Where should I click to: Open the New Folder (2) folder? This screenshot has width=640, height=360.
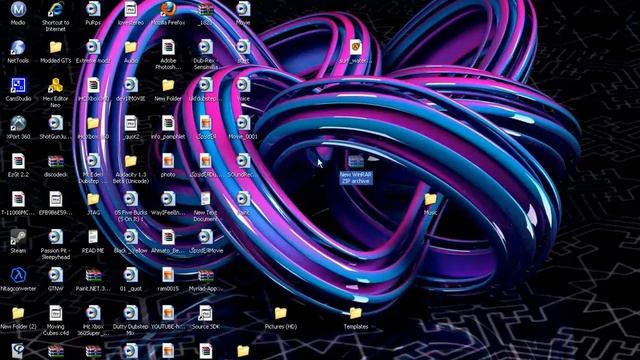18,313
